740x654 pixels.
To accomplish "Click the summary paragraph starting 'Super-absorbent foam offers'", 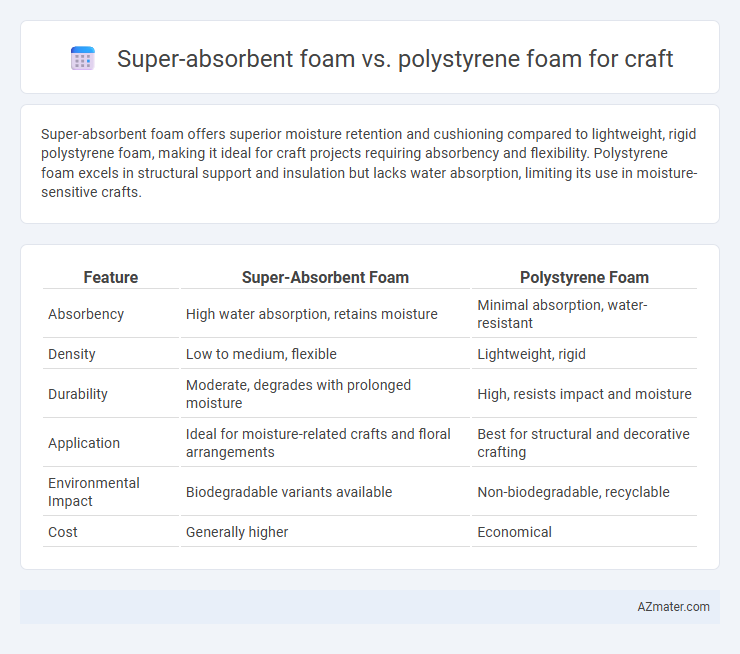I will coord(369,163).
